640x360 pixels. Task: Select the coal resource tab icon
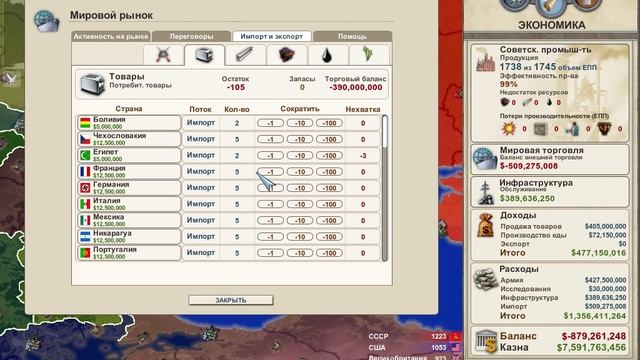click(287, 55)
